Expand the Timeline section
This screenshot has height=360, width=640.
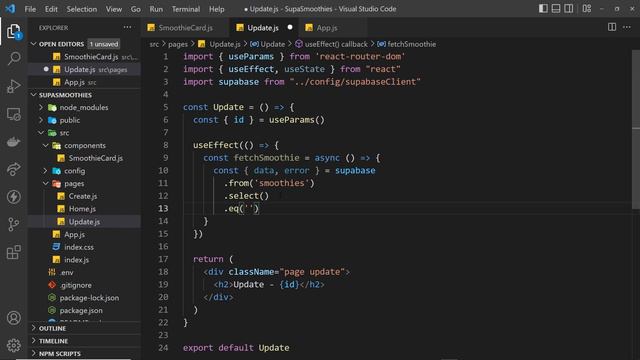85,341
